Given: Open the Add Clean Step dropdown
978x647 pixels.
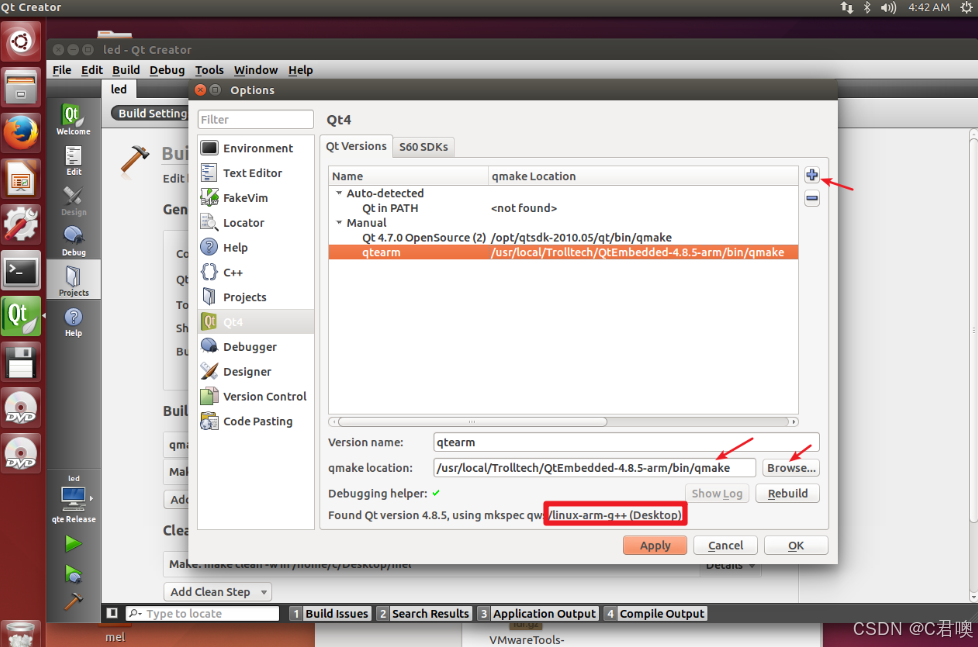Looking at the screenshot, I should coord(218,591).
